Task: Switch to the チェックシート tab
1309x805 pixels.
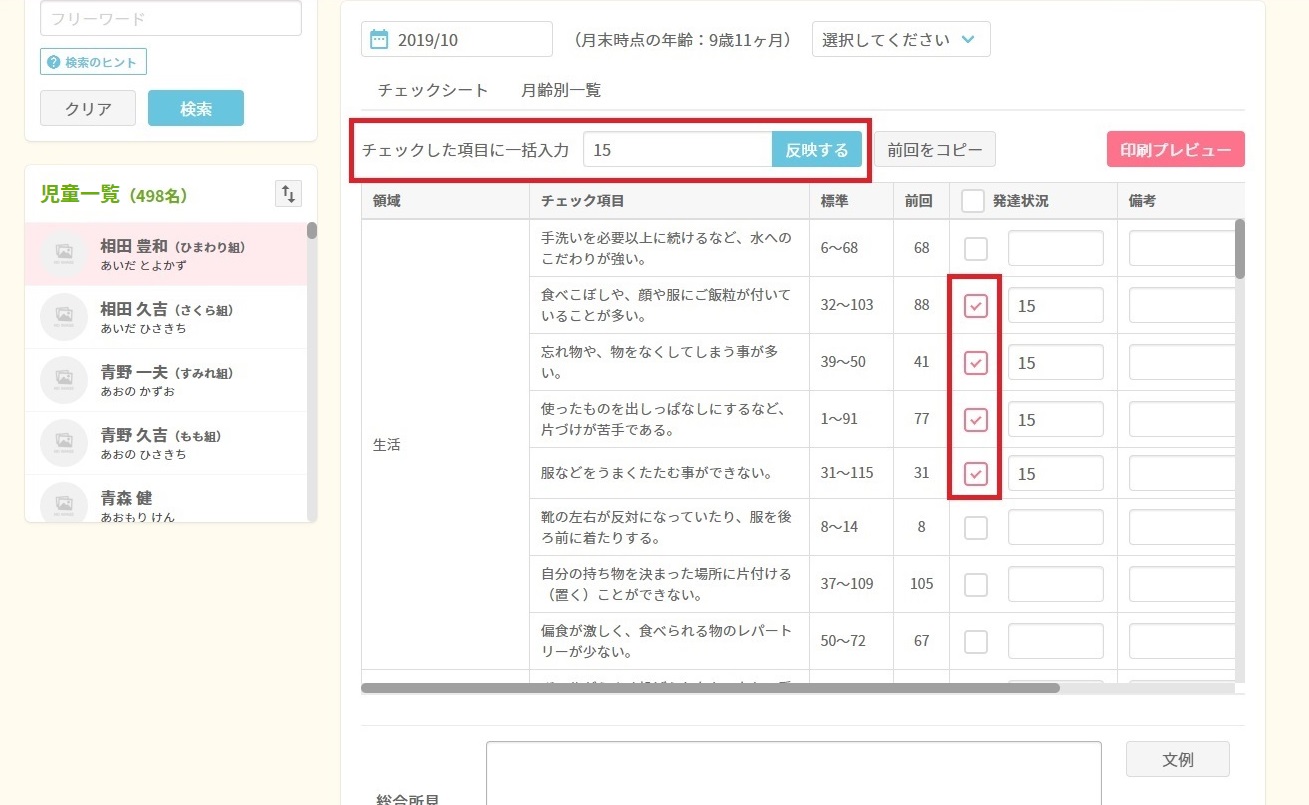Action: click(433, 90)
